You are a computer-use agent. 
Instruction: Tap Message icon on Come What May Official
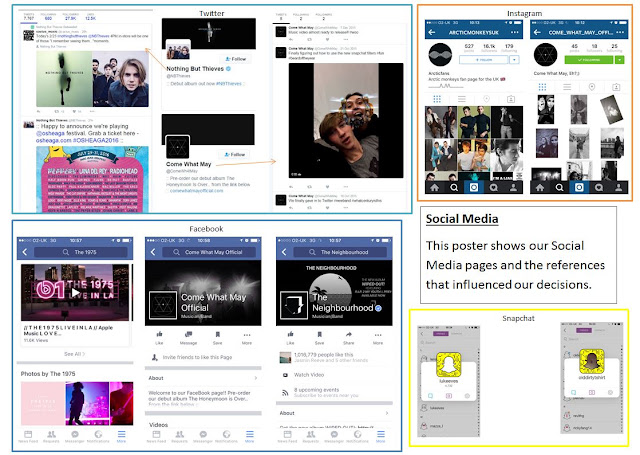pyautogui.click(x=188, y=338)
